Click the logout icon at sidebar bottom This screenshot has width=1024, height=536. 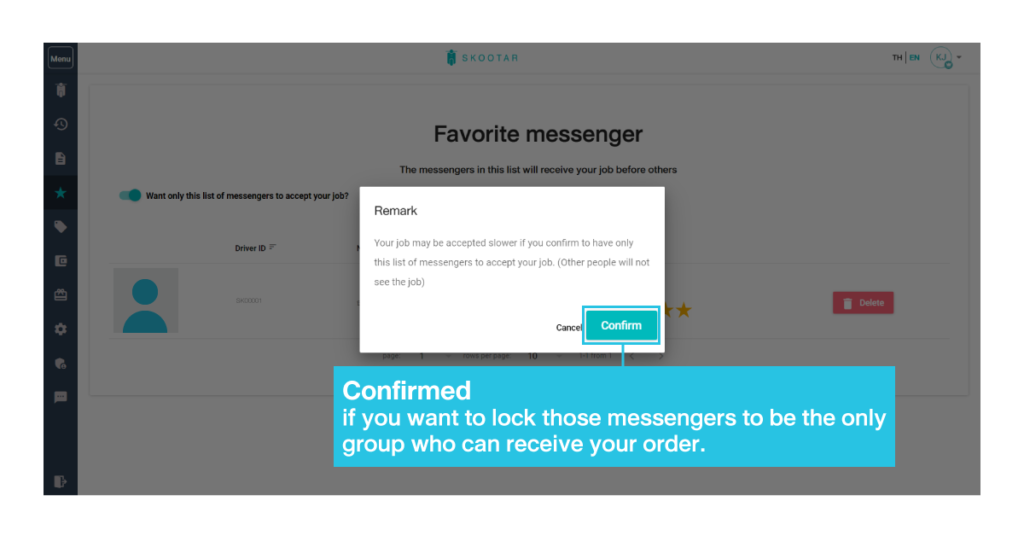(x=60, y=482)
